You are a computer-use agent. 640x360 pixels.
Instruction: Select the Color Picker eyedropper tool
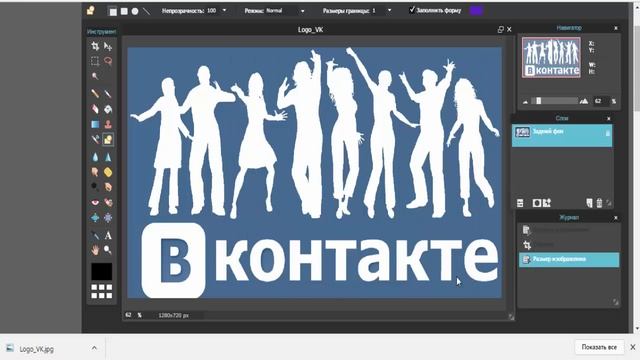95,235
